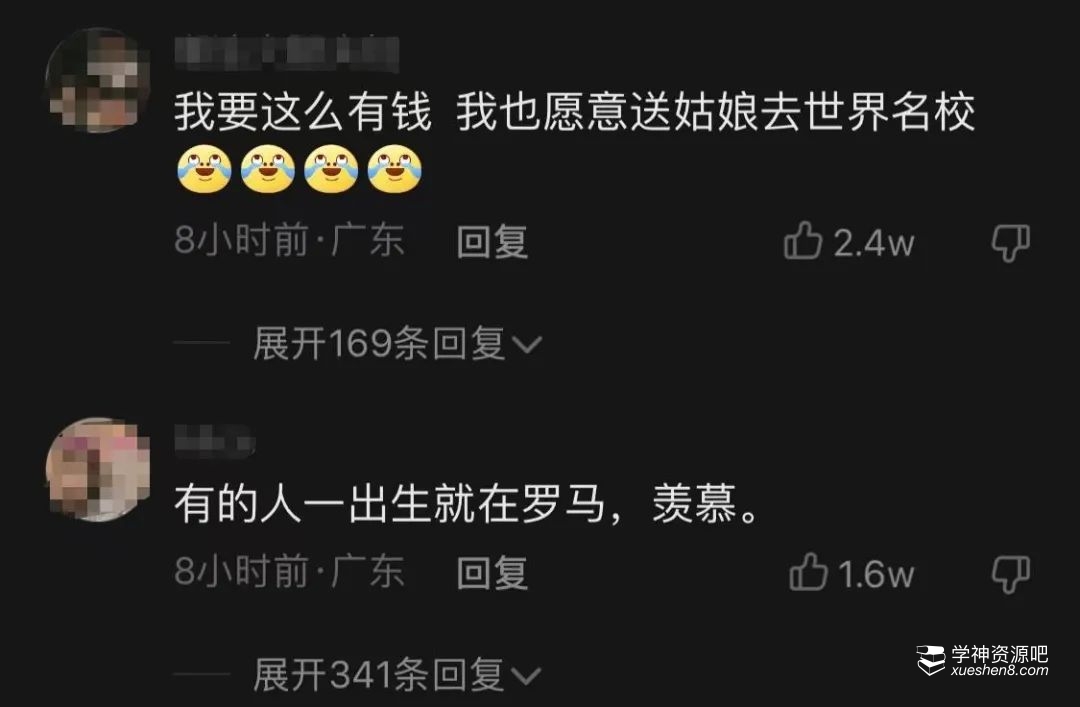Dislike the comment with 1.6w likes
1080x707 pixels.
(1010, 574)
